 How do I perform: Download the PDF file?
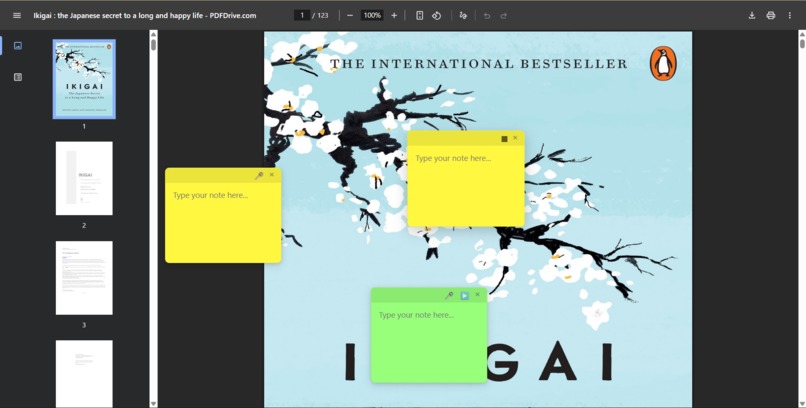coord(752,15)
